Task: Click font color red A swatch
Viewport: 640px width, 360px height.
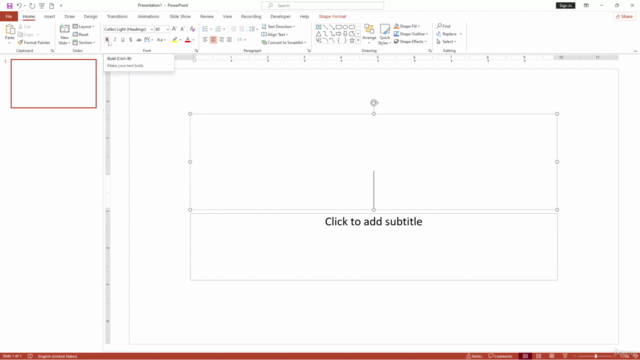Action: coord(188,40)
